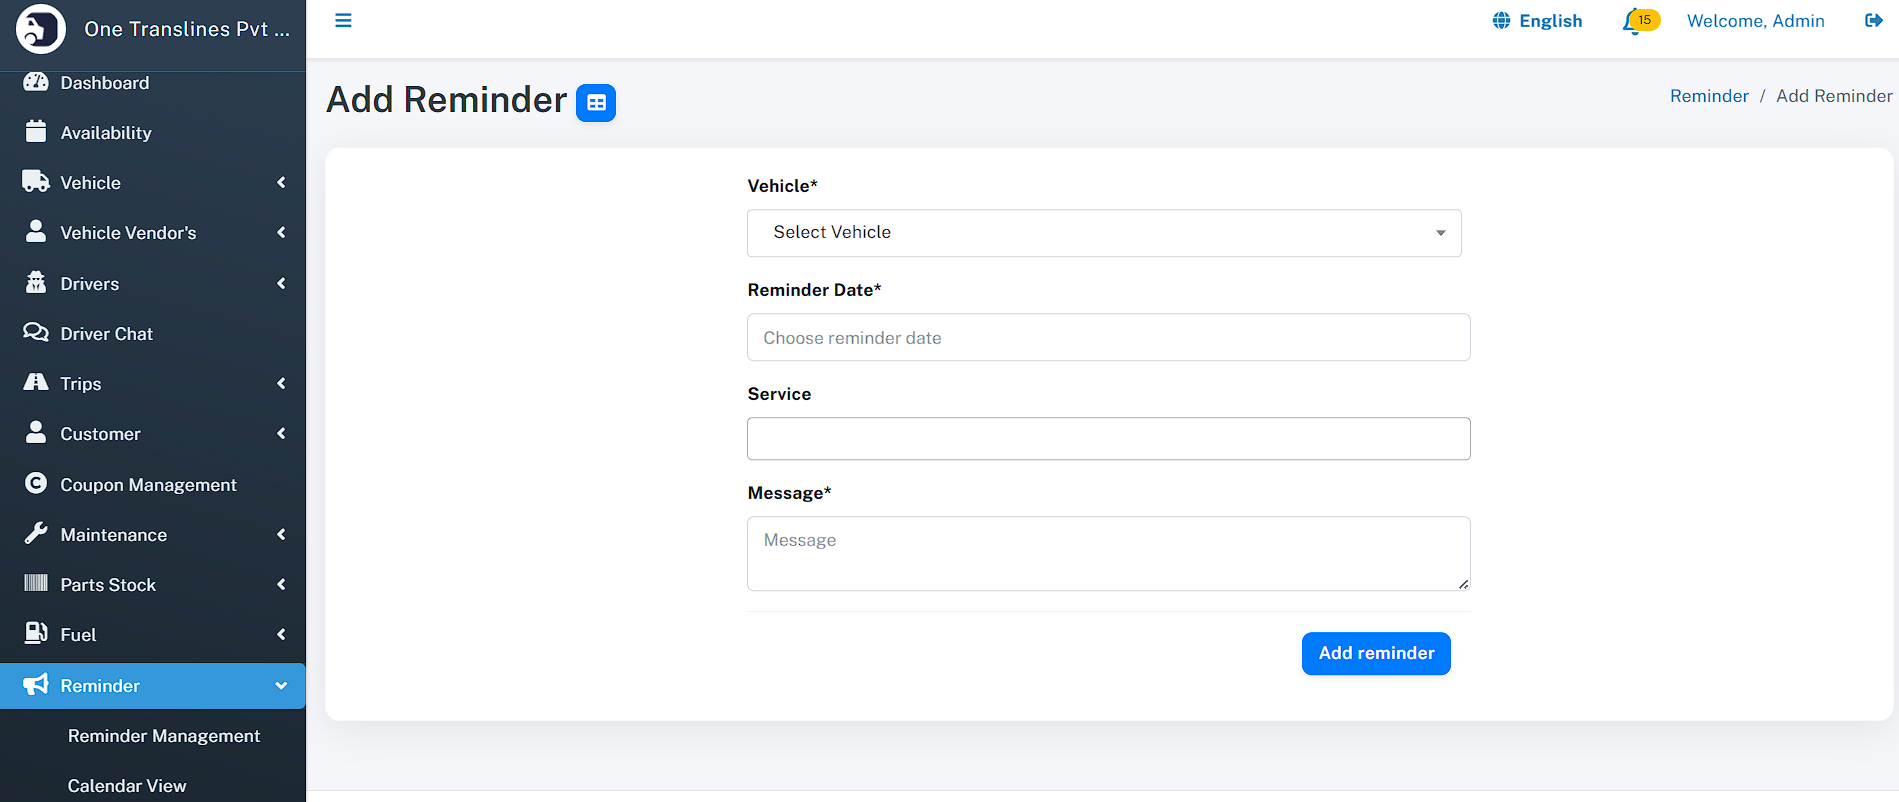Click the globe language icon
Screen dimensions: 1899x802
tap(1501, 21)
